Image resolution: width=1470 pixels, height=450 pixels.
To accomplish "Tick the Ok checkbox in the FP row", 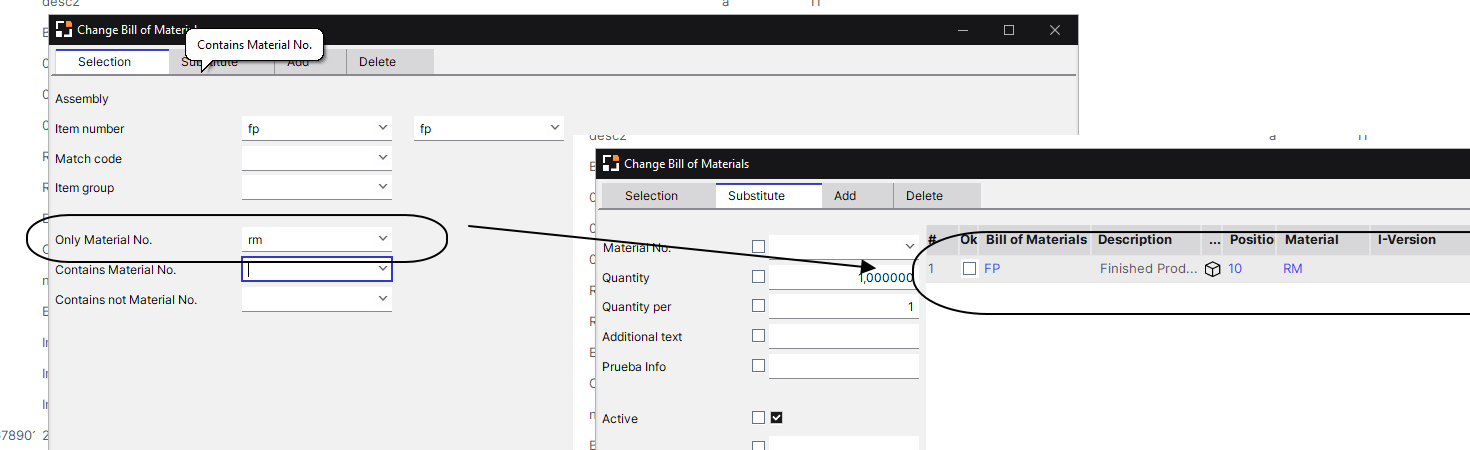I will point(969,269).
